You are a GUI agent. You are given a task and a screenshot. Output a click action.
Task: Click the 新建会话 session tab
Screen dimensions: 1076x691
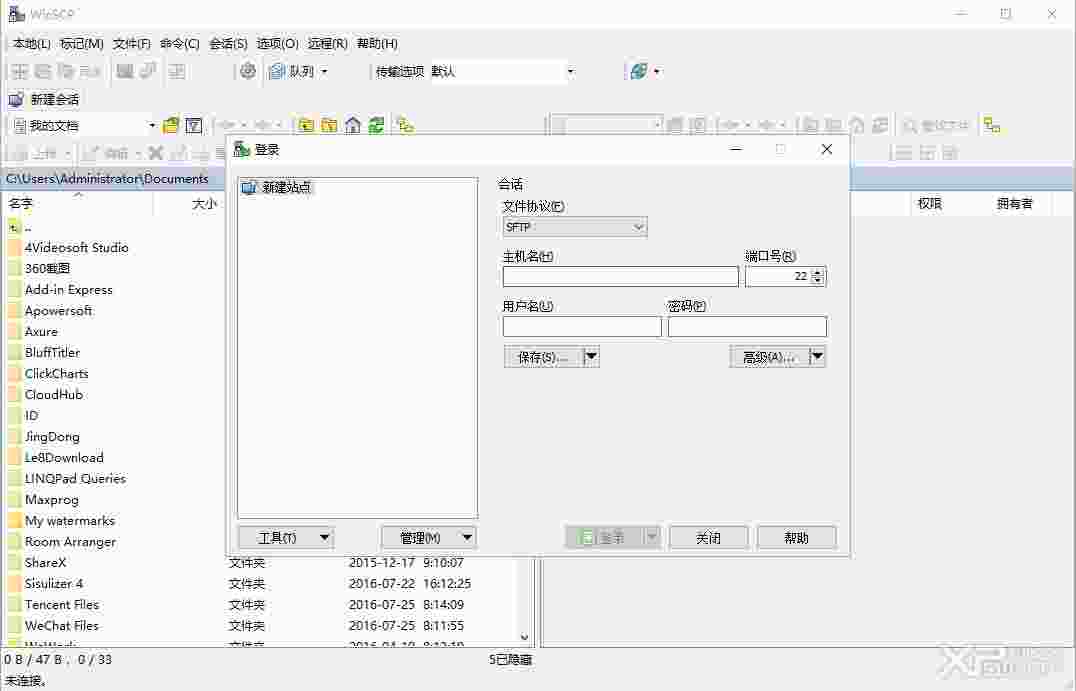tap(45, 99)
